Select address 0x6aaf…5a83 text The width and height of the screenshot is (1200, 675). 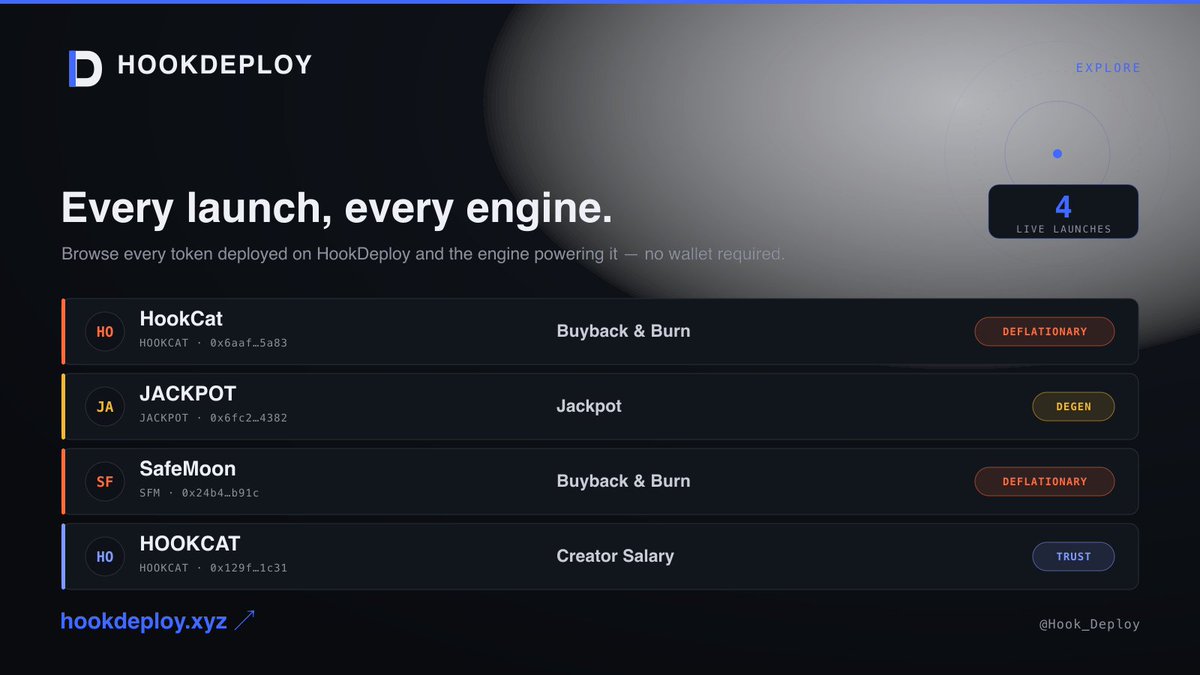(249, 343)
